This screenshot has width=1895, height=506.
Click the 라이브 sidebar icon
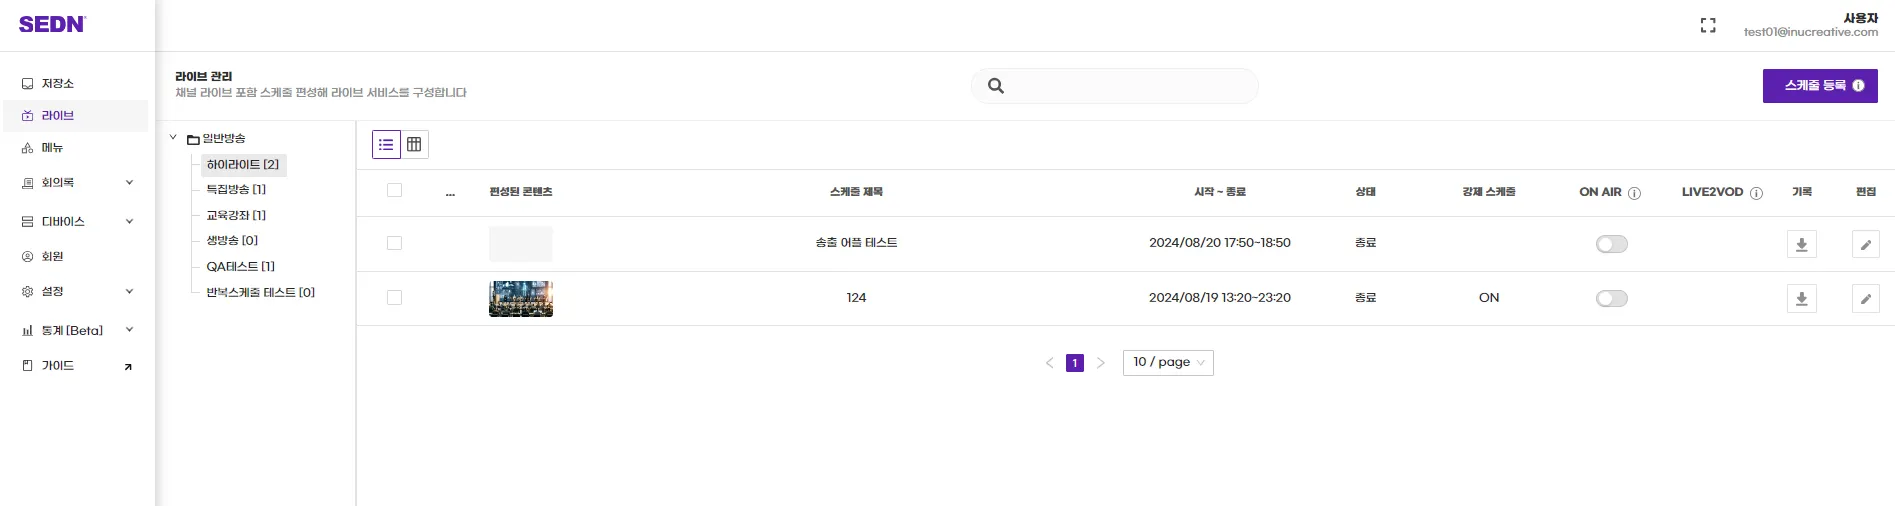coord(28,116)
